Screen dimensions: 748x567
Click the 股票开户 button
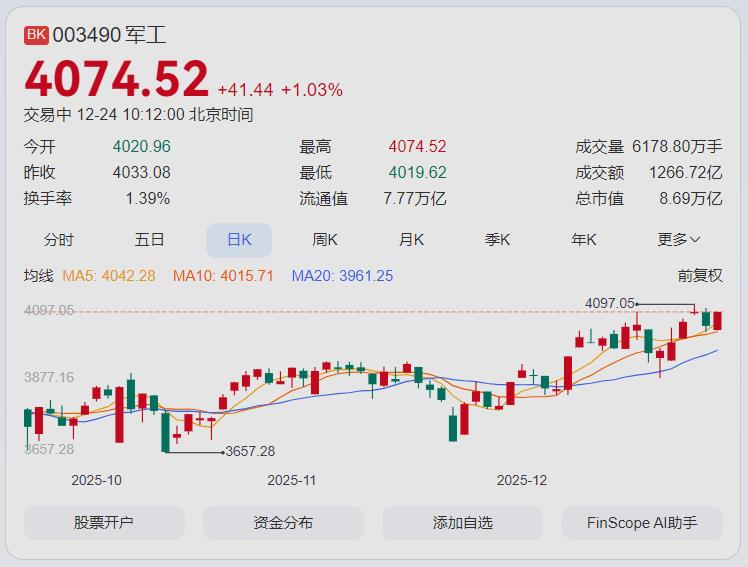[104, 522]
